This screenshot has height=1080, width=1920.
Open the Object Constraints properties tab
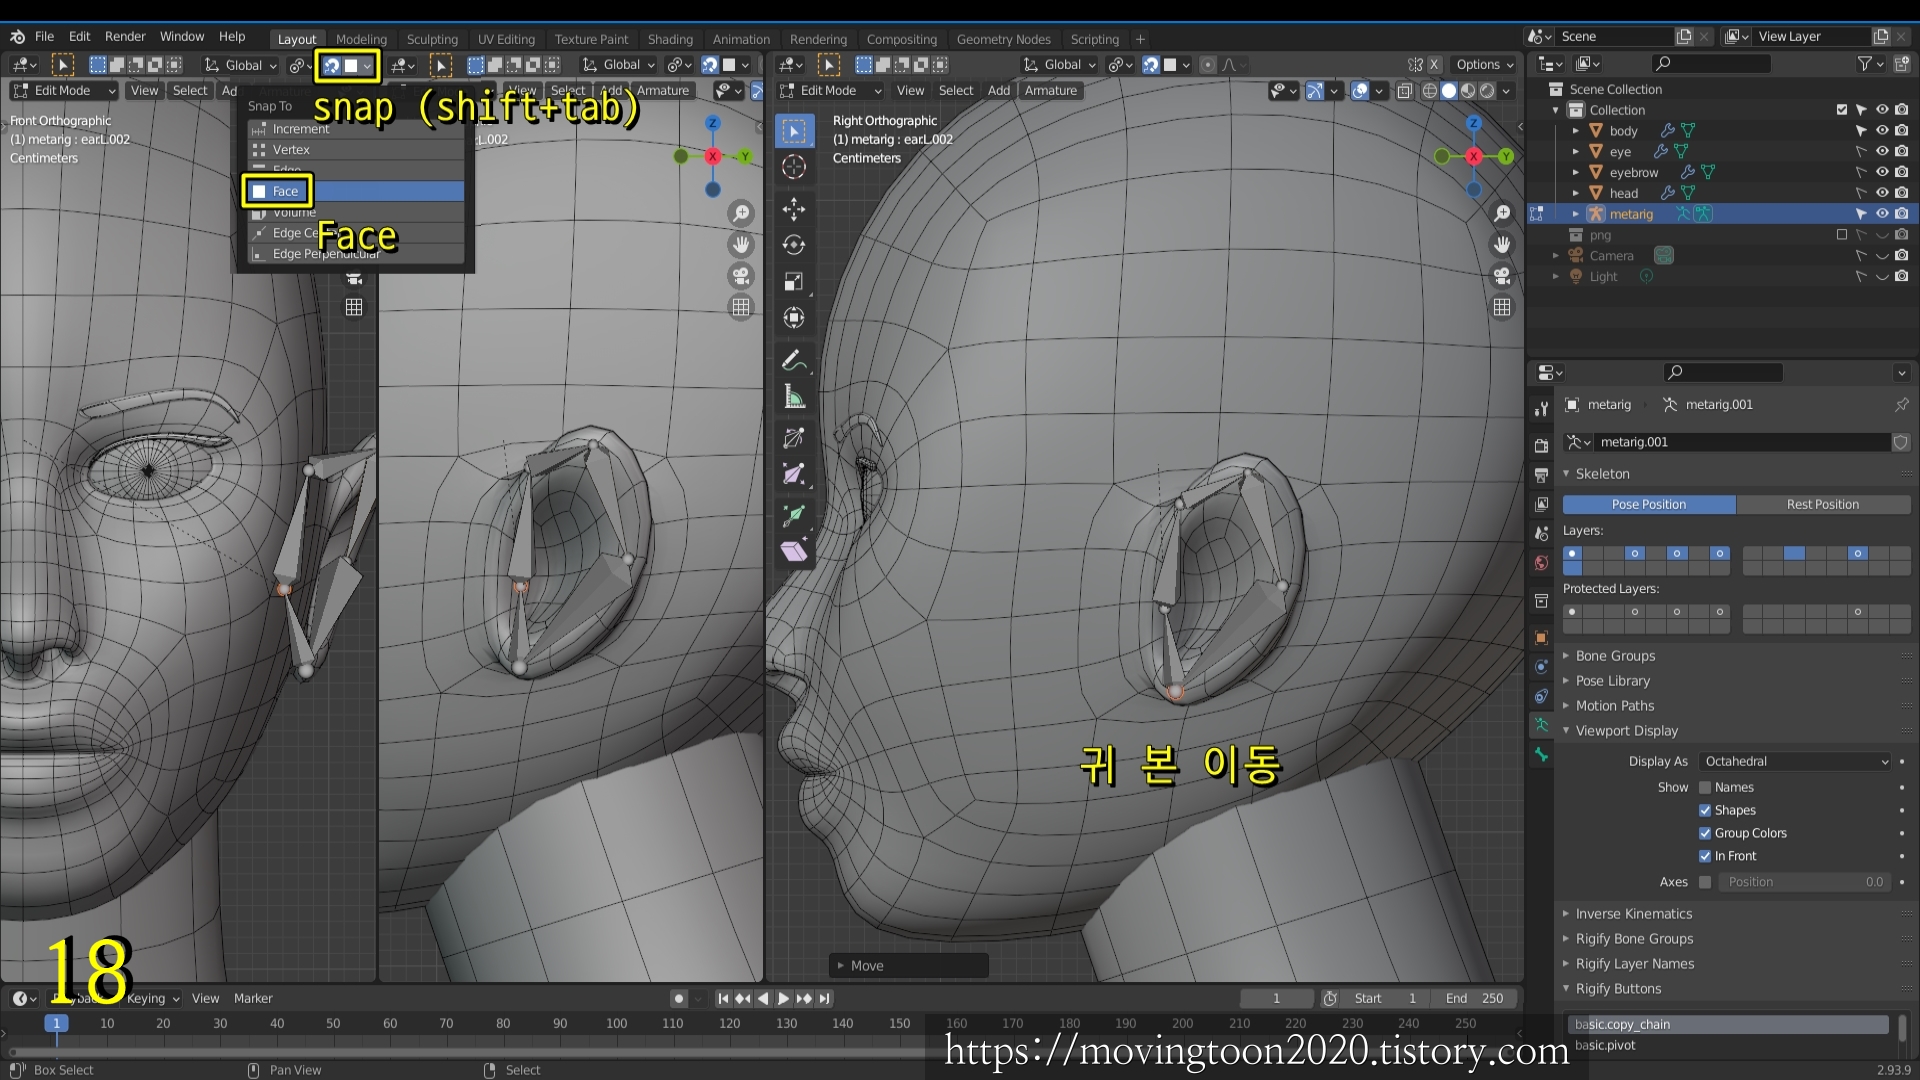1541,696
